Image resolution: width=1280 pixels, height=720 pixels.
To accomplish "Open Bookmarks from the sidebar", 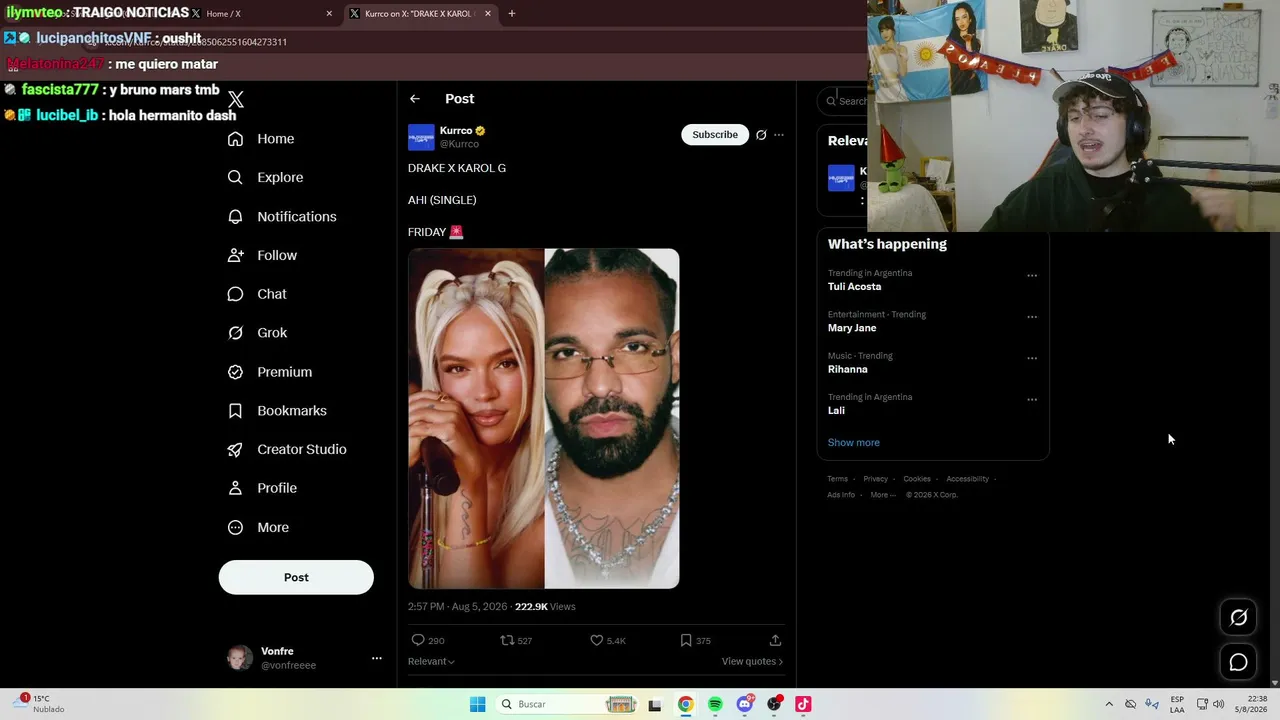I will pyautogui.click(x=277, y=411).
